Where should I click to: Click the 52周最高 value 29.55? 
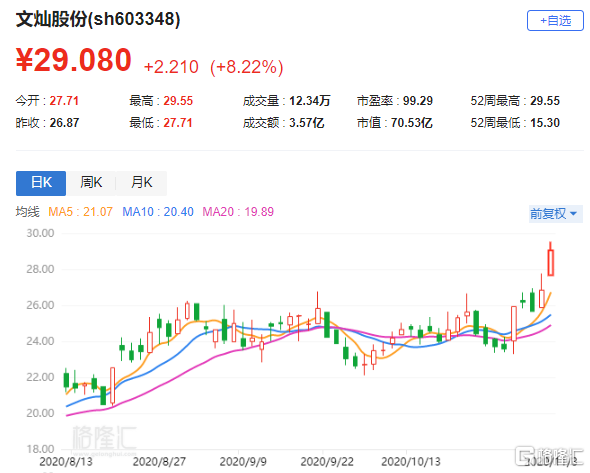point(545,101)
